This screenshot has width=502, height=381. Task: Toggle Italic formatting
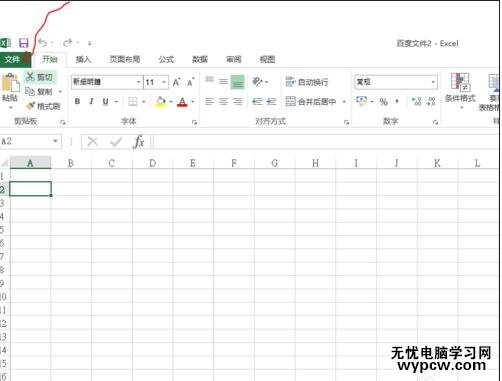[91, 101]
